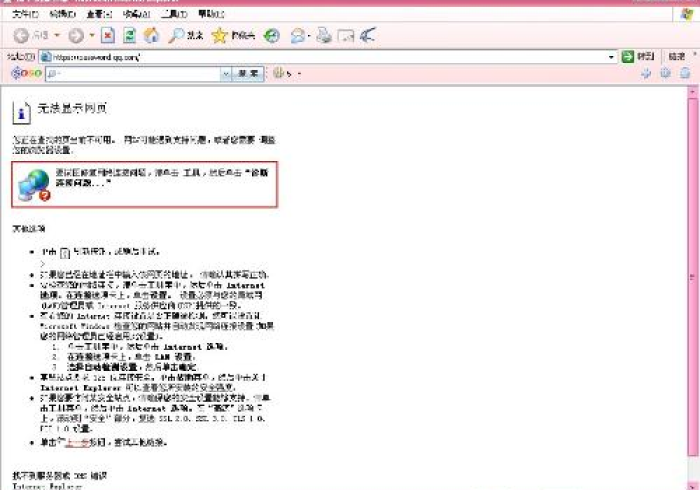The image size is (700, 490).
Task: Click the Back navigation button
Action: pos(20,36)
